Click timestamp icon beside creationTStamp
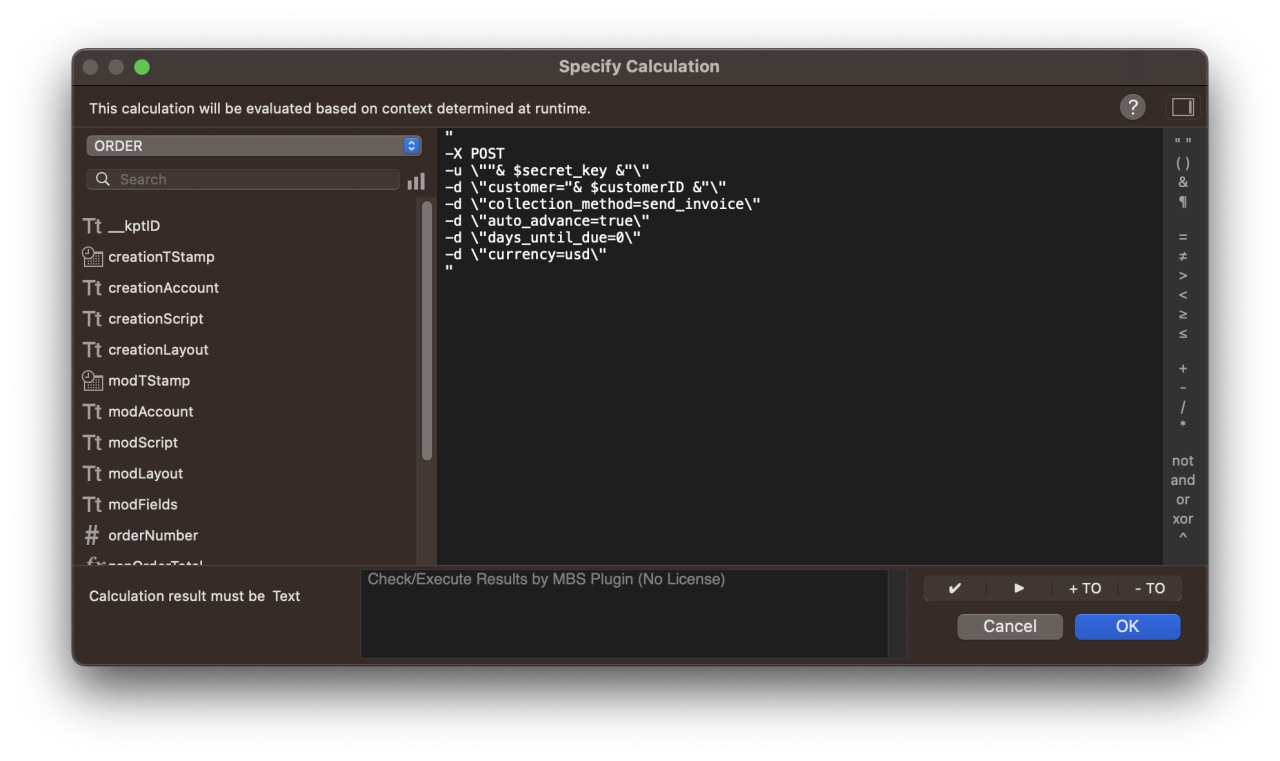The height and width of the screenshot is (761, 1280). [93, 257]
